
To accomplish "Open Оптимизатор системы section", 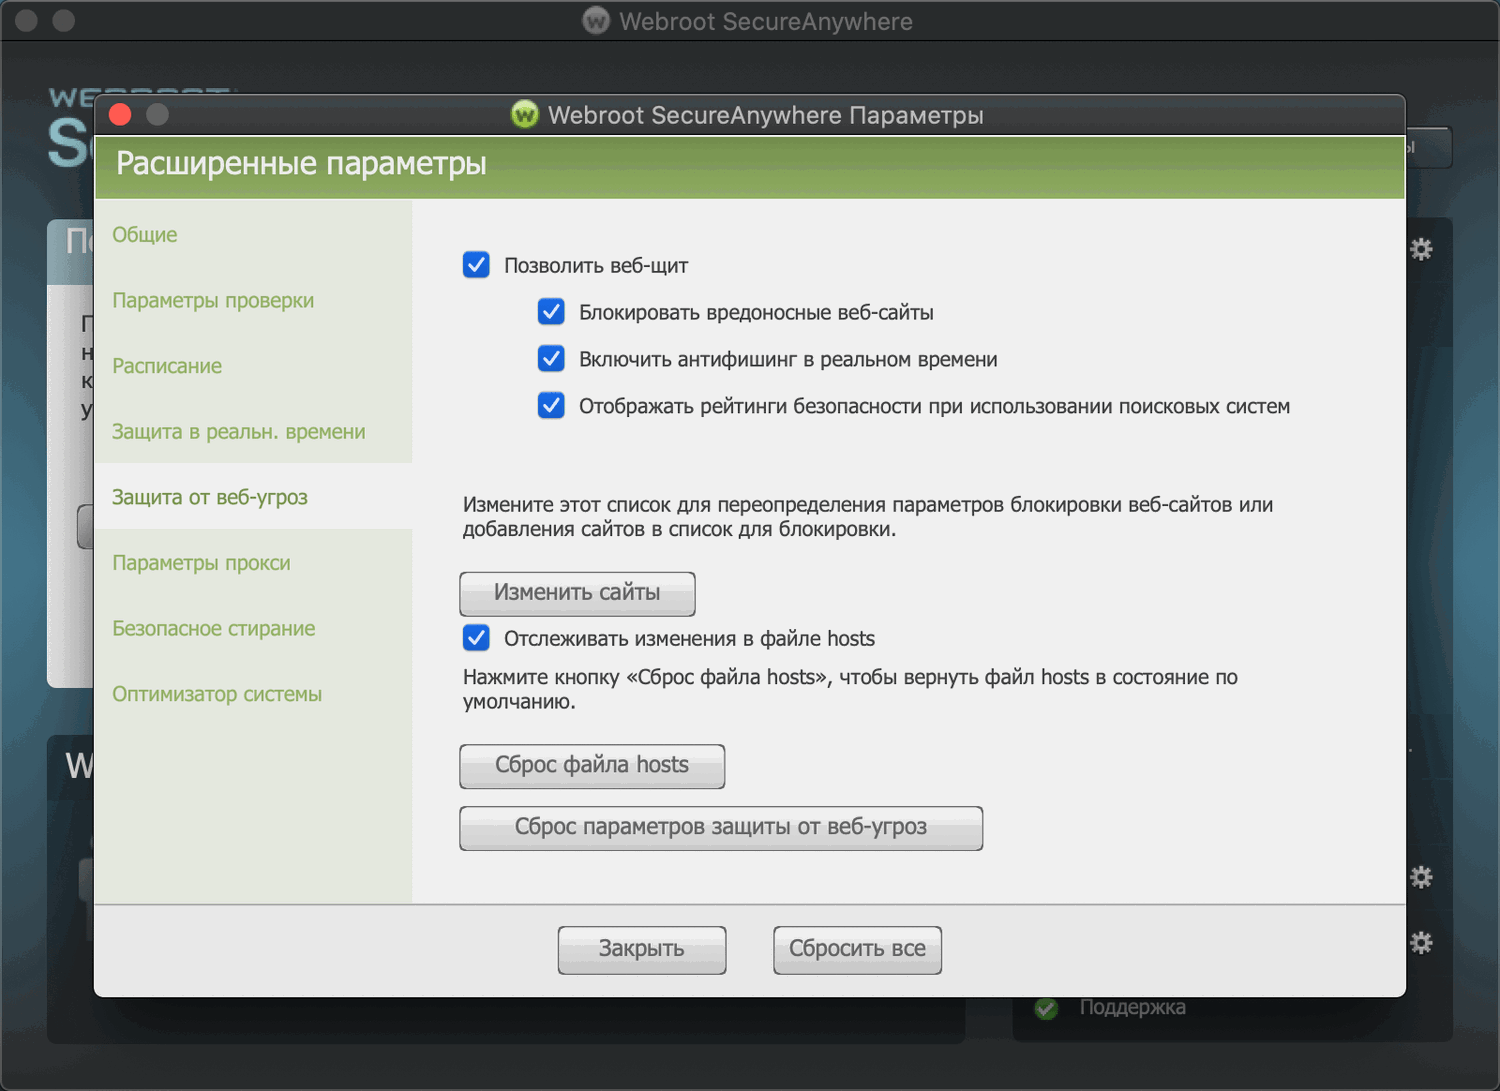I will [x=217, y=694].
